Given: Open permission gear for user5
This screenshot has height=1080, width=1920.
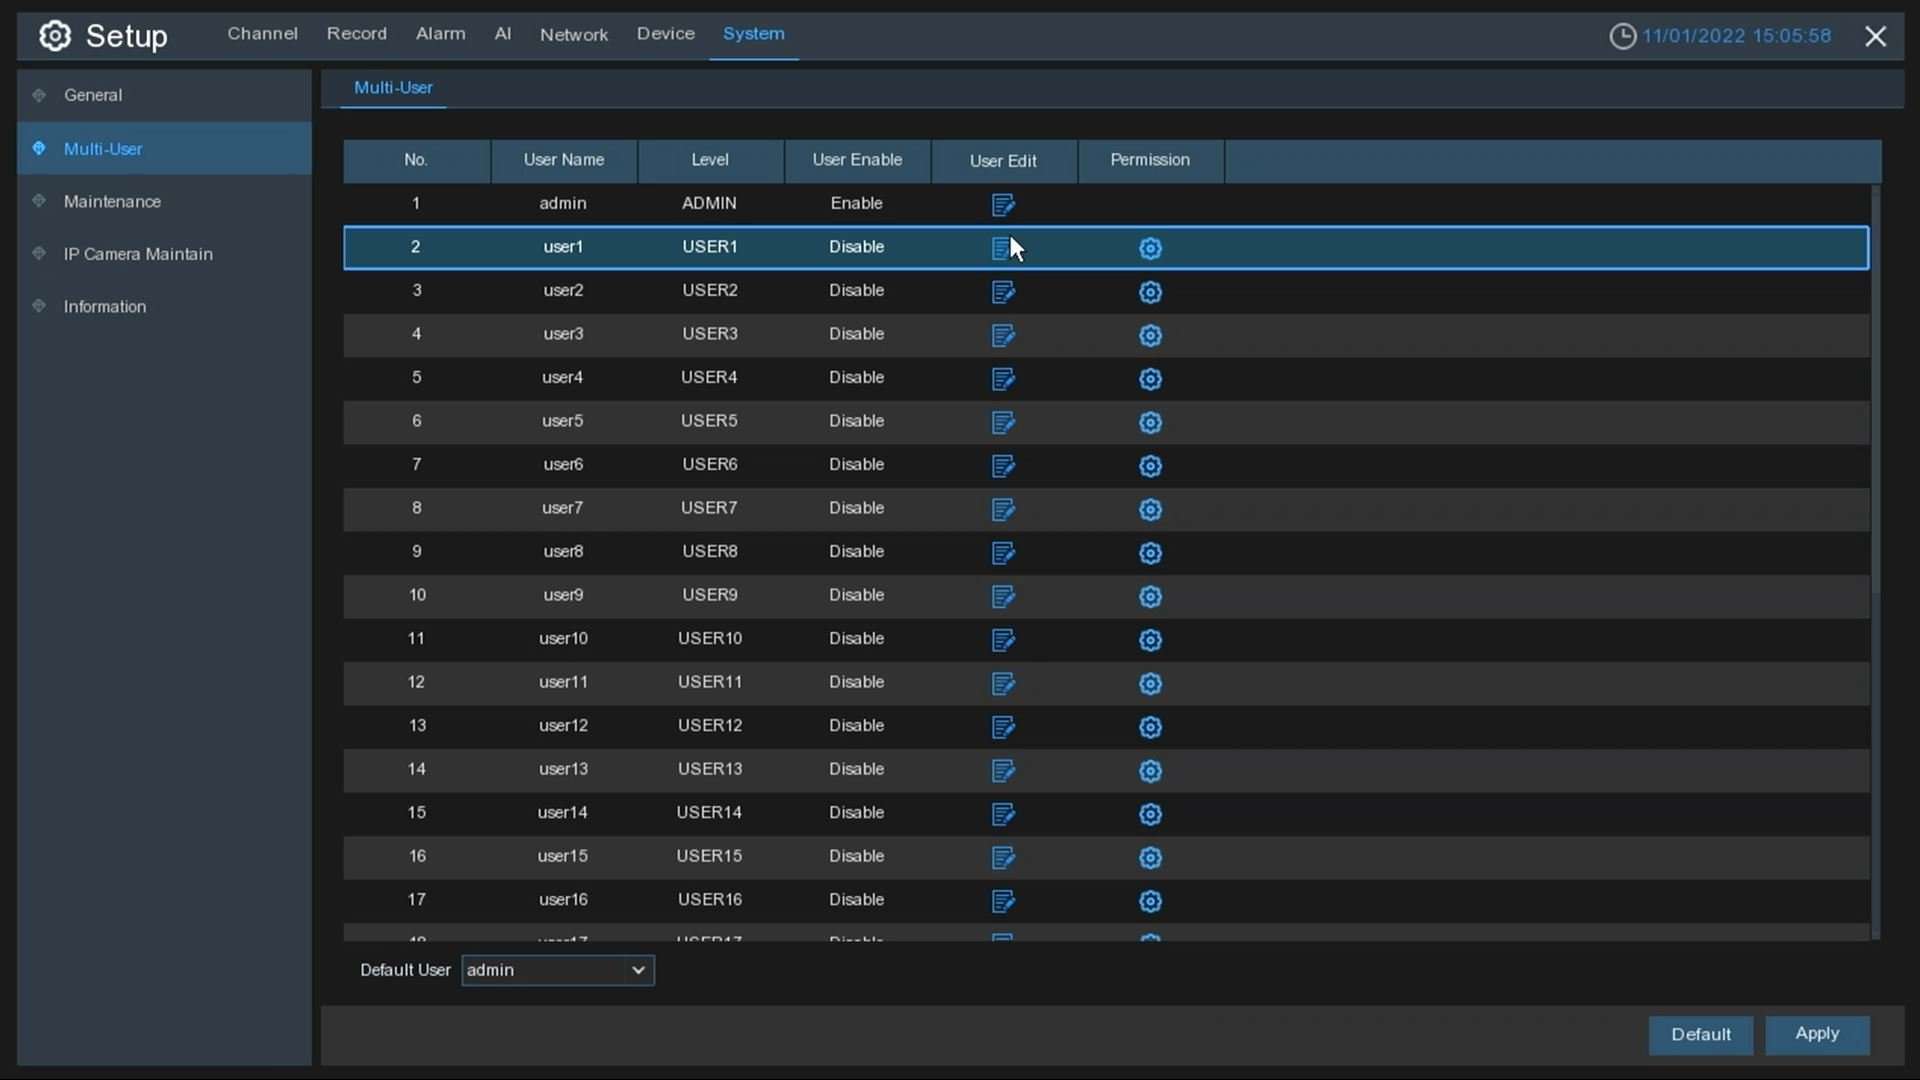Looking at the screenshot, I should [x=1150, y=422].
